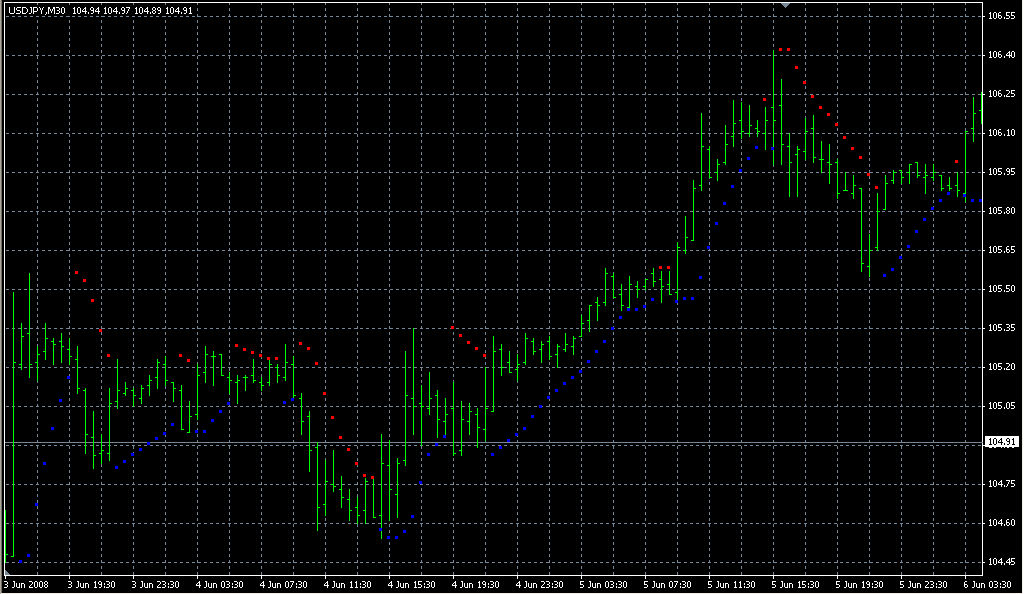
Task: Click the 105.20 price scale label
Action: [x=1001, y=367]
